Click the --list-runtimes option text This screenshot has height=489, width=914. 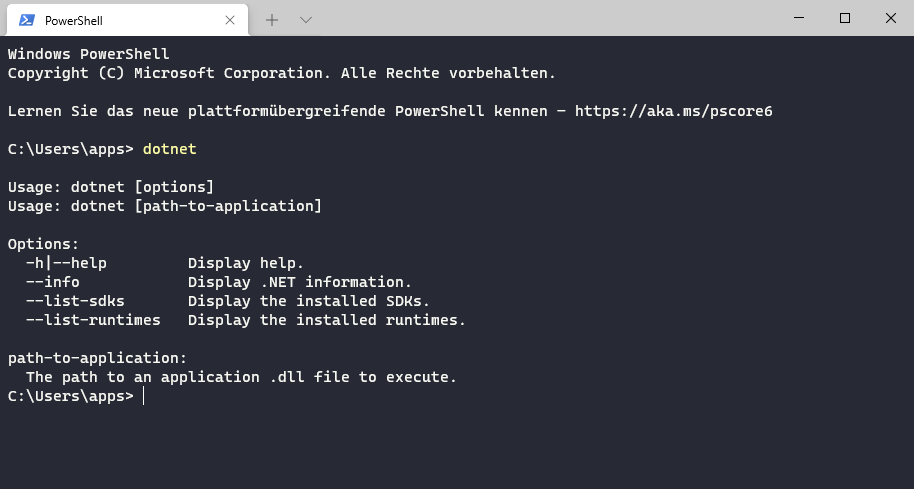[x=93, y=320]
